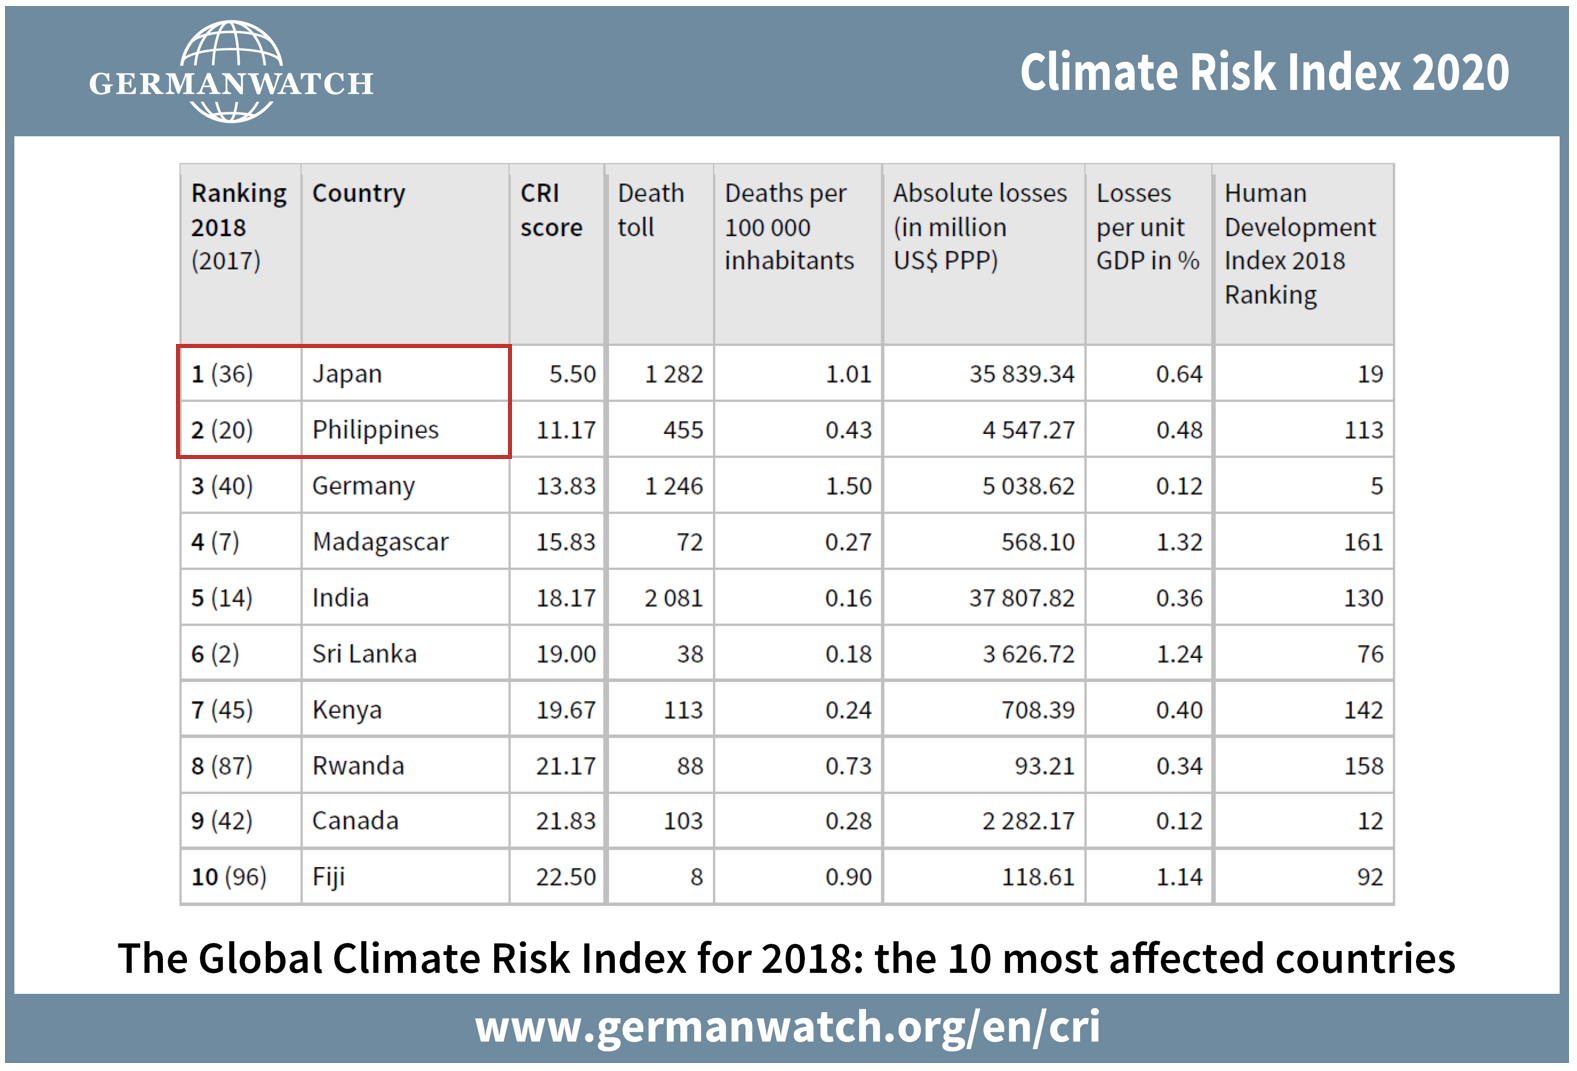Click the Germanwatch globe logo
Image resolution: width=1577 pixels, height=1071 pixels.
[x=231, y=72]
